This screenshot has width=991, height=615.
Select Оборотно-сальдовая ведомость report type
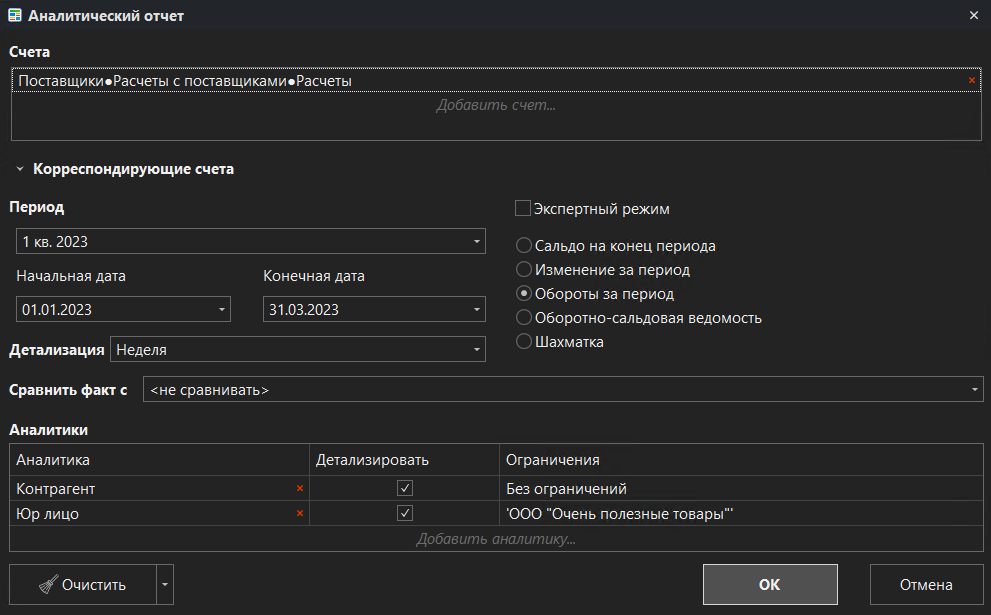pos(523,318)
